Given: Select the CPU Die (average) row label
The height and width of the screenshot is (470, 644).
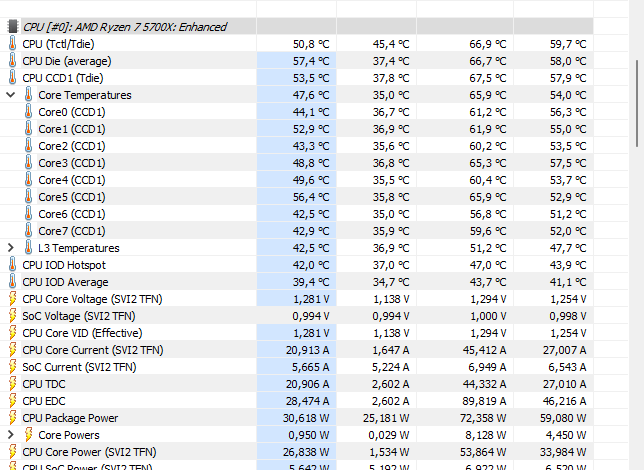Looking at the screenshot, I should (67, 61).
